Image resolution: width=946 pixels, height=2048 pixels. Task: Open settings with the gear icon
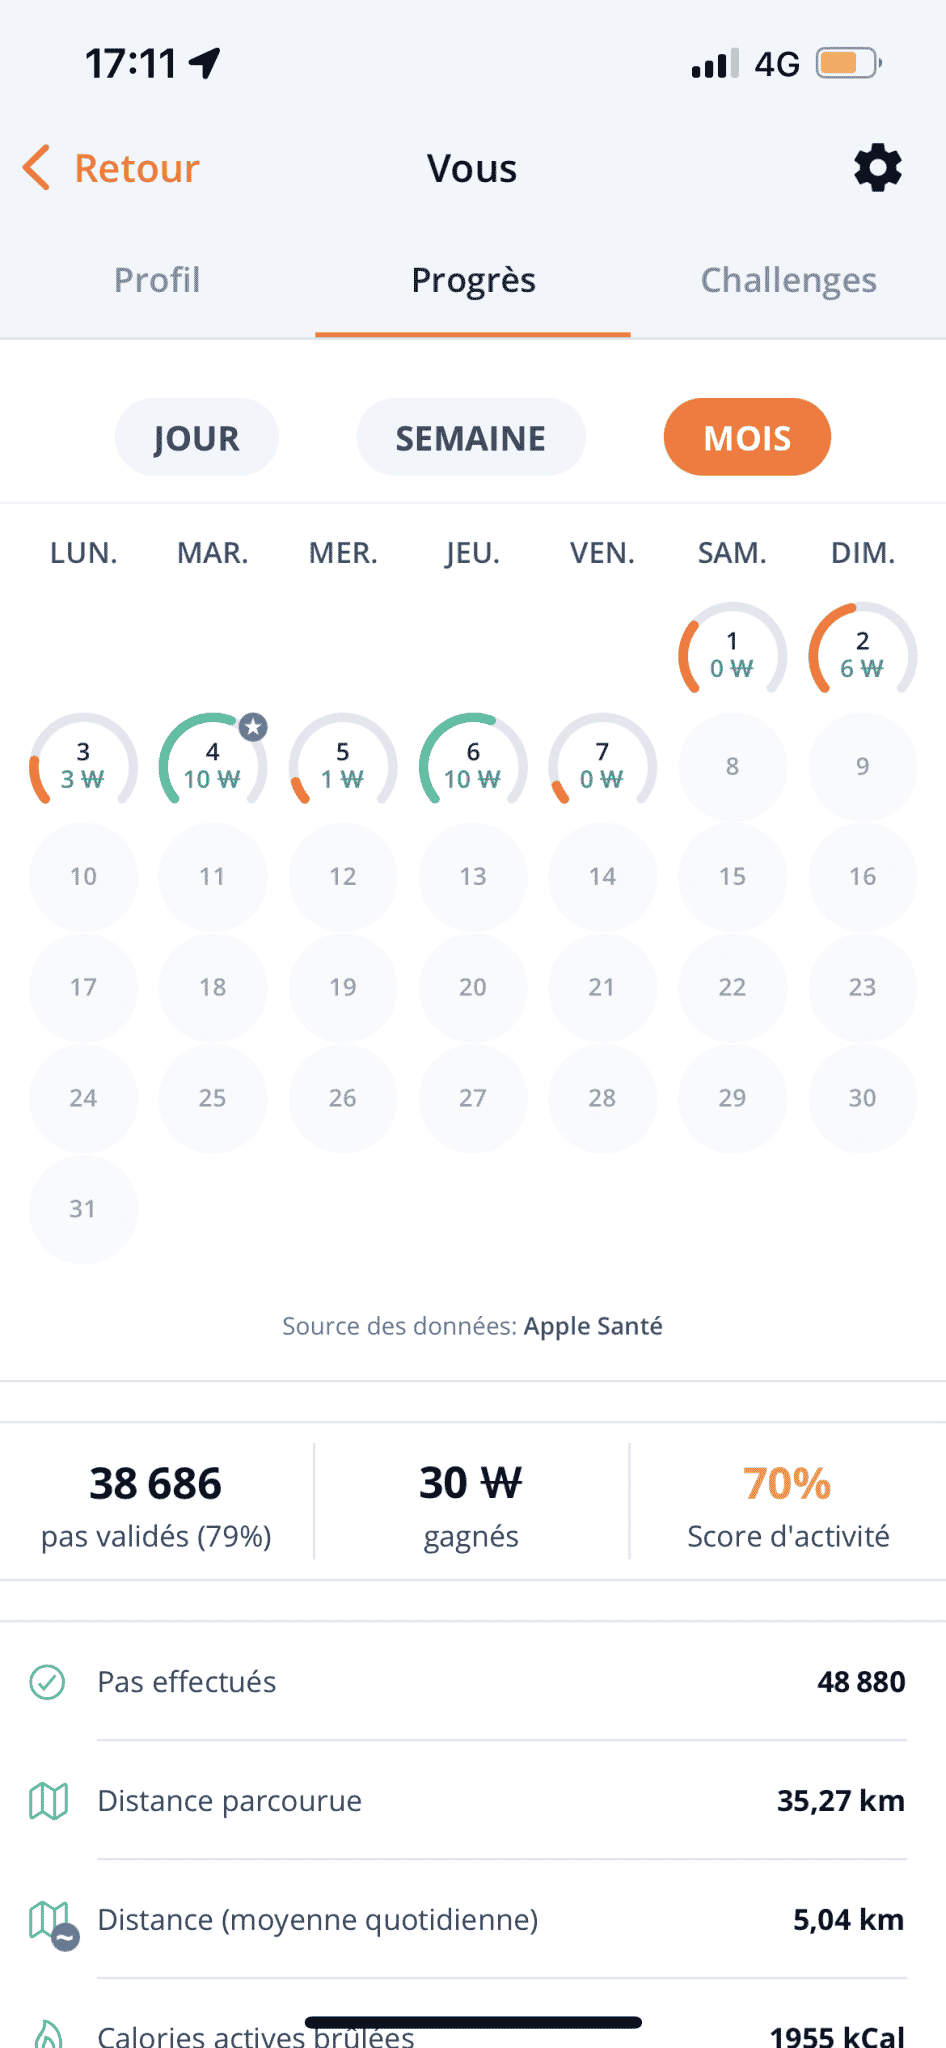point(878,168)
